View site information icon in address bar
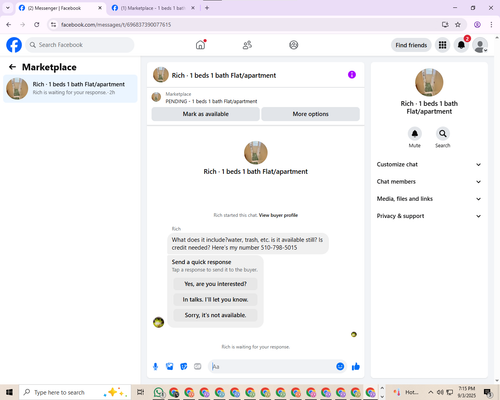Screen dimensions: 500x400 tap(54, 24)
